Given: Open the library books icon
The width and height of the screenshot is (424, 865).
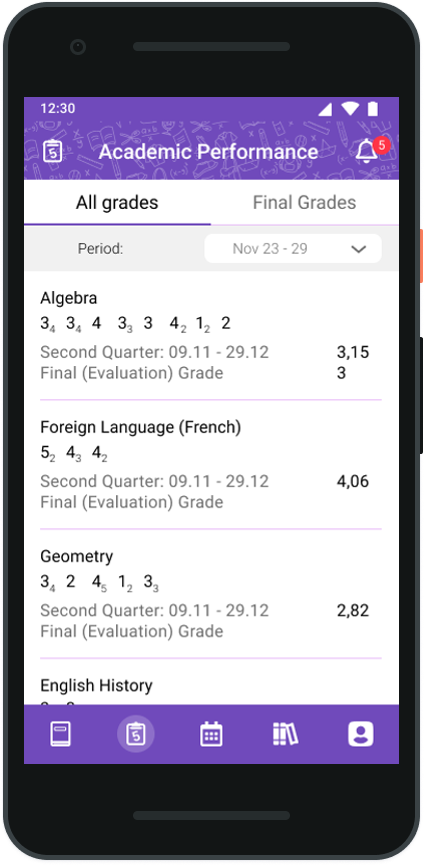Looking at the screenshot, I should click(x=286, y=734).
